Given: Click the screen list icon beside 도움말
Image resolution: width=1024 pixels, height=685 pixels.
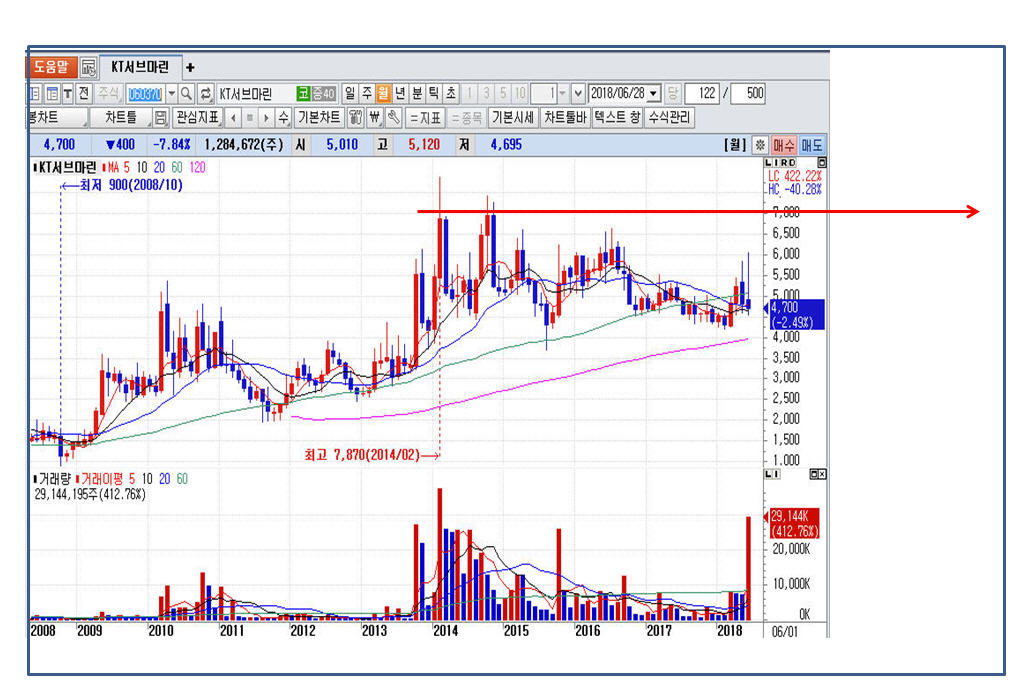Looking at the screenshot, I should click(x=88, y=68).
